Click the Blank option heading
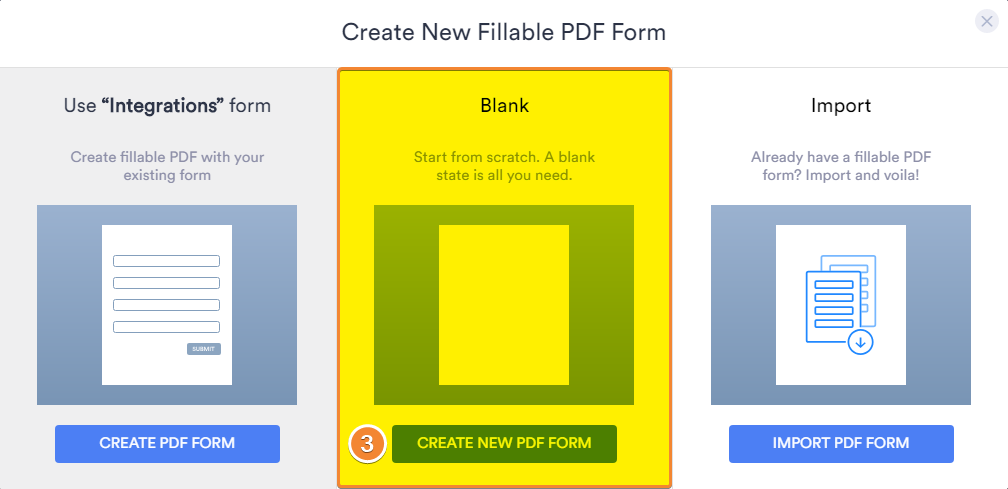The height and width of the screenshot is (489, 1008). click(x=505, y=105)
